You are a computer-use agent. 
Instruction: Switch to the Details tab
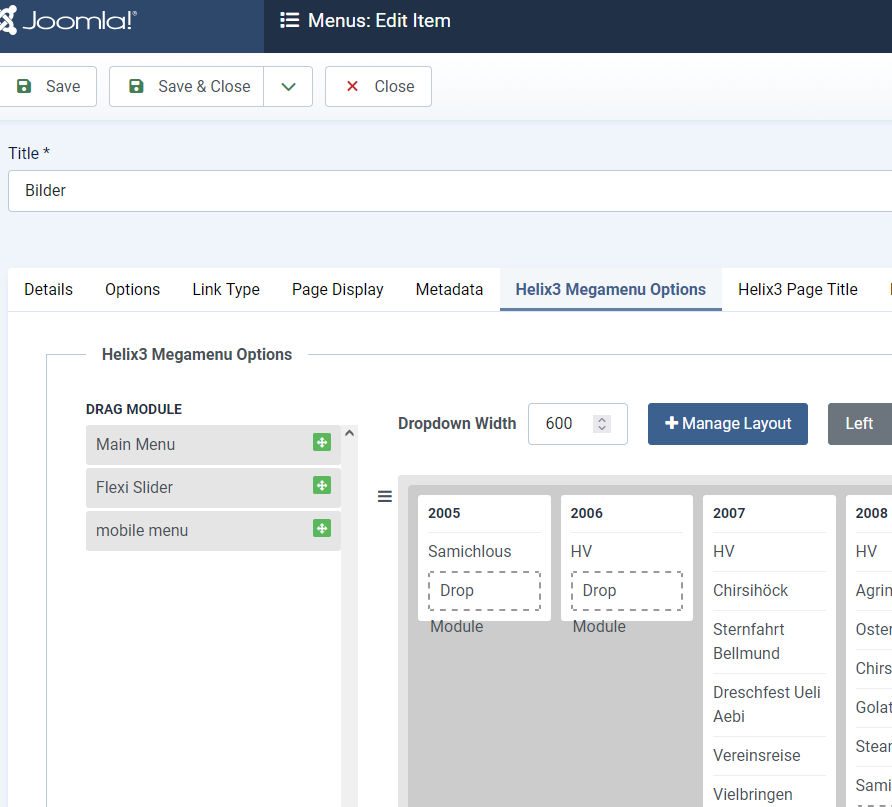click(48, 290)
